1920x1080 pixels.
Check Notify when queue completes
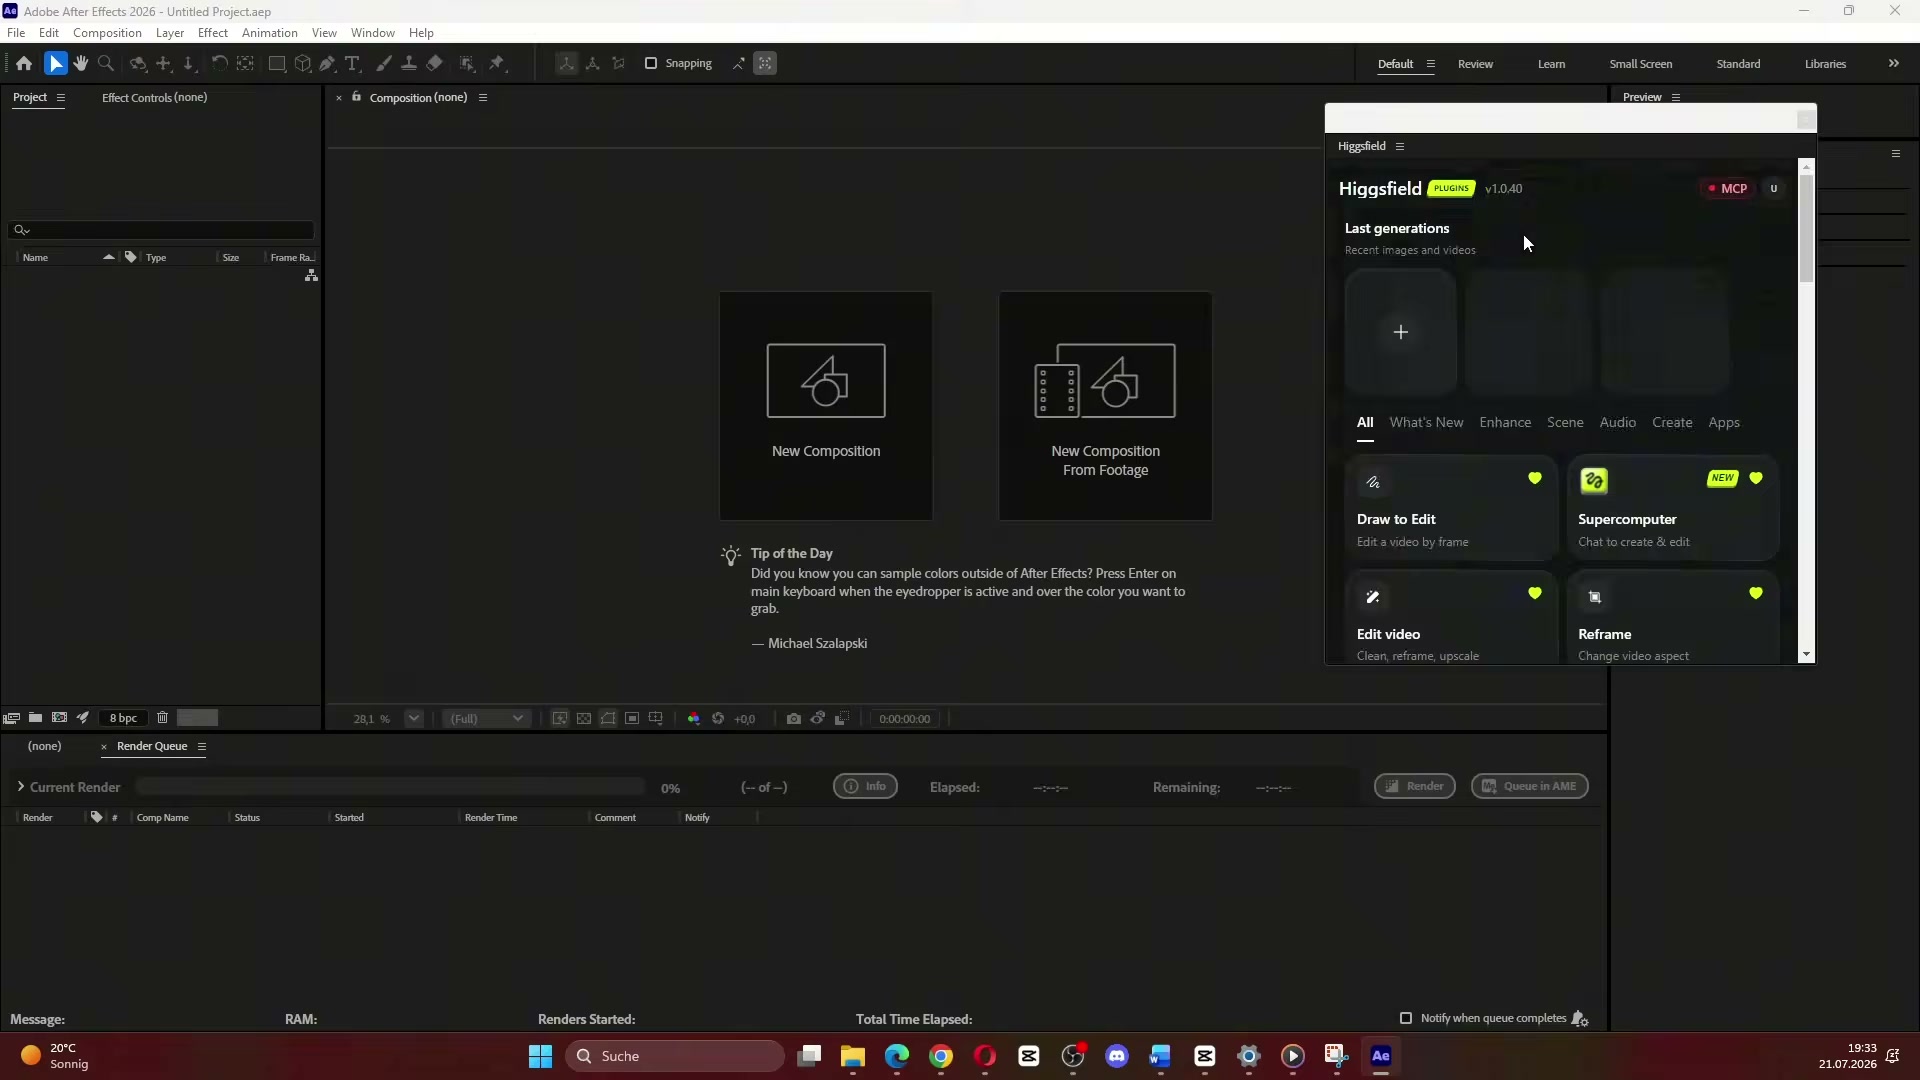click(1406, 1018)
